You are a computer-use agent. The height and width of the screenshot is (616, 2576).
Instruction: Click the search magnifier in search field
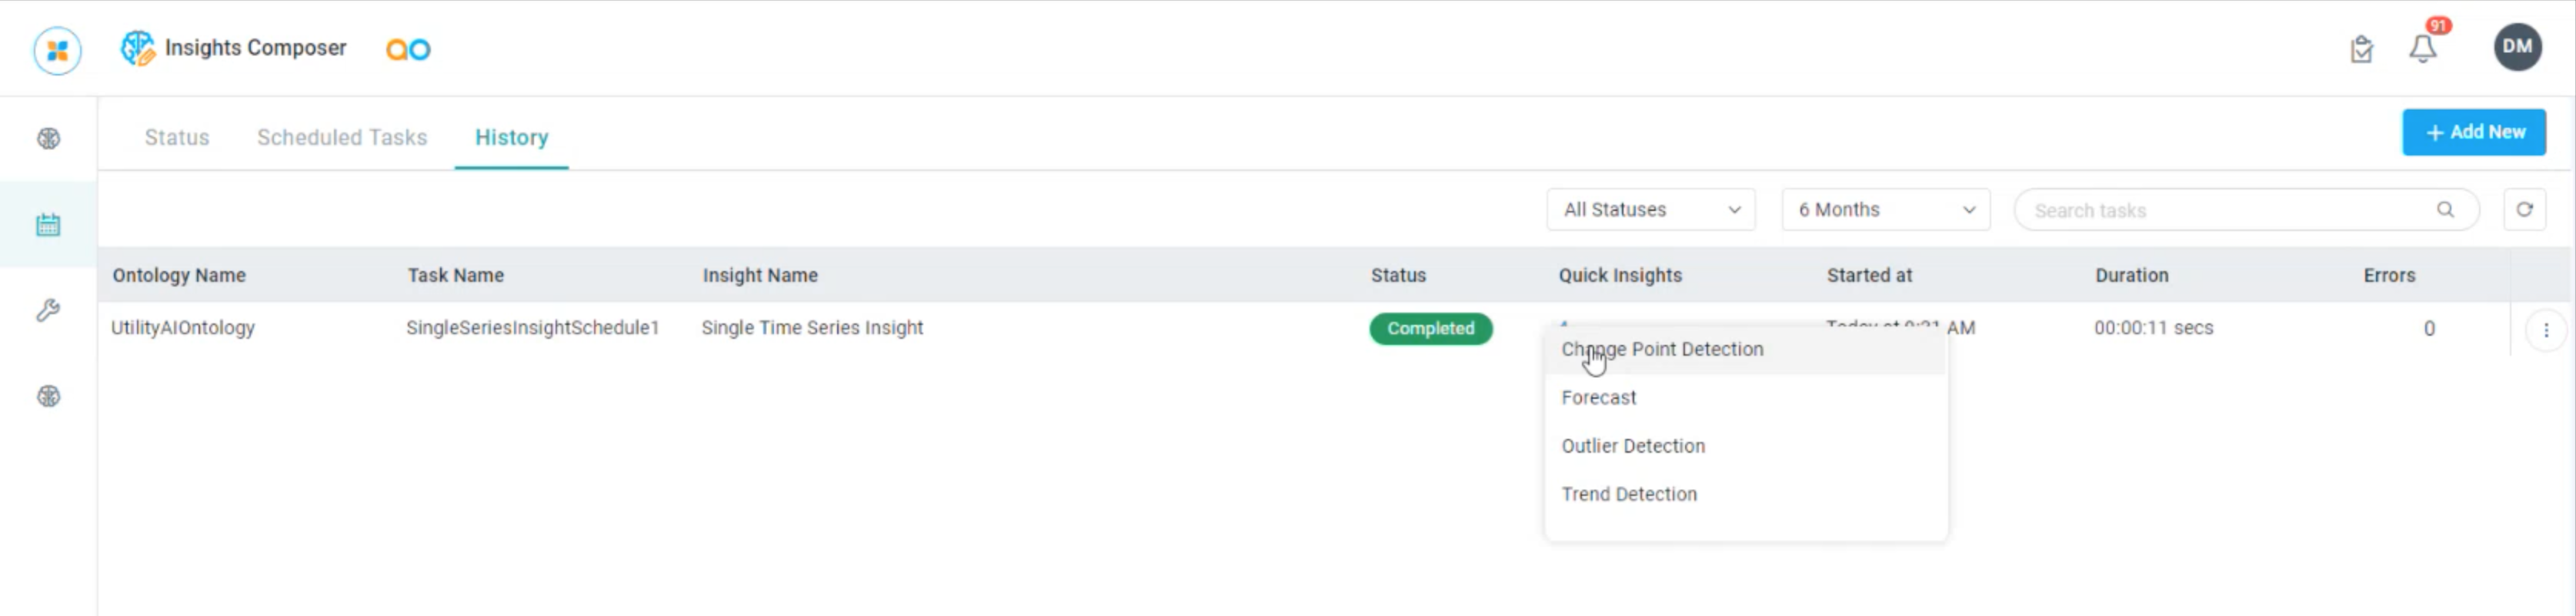click(x=2446, y=209)
